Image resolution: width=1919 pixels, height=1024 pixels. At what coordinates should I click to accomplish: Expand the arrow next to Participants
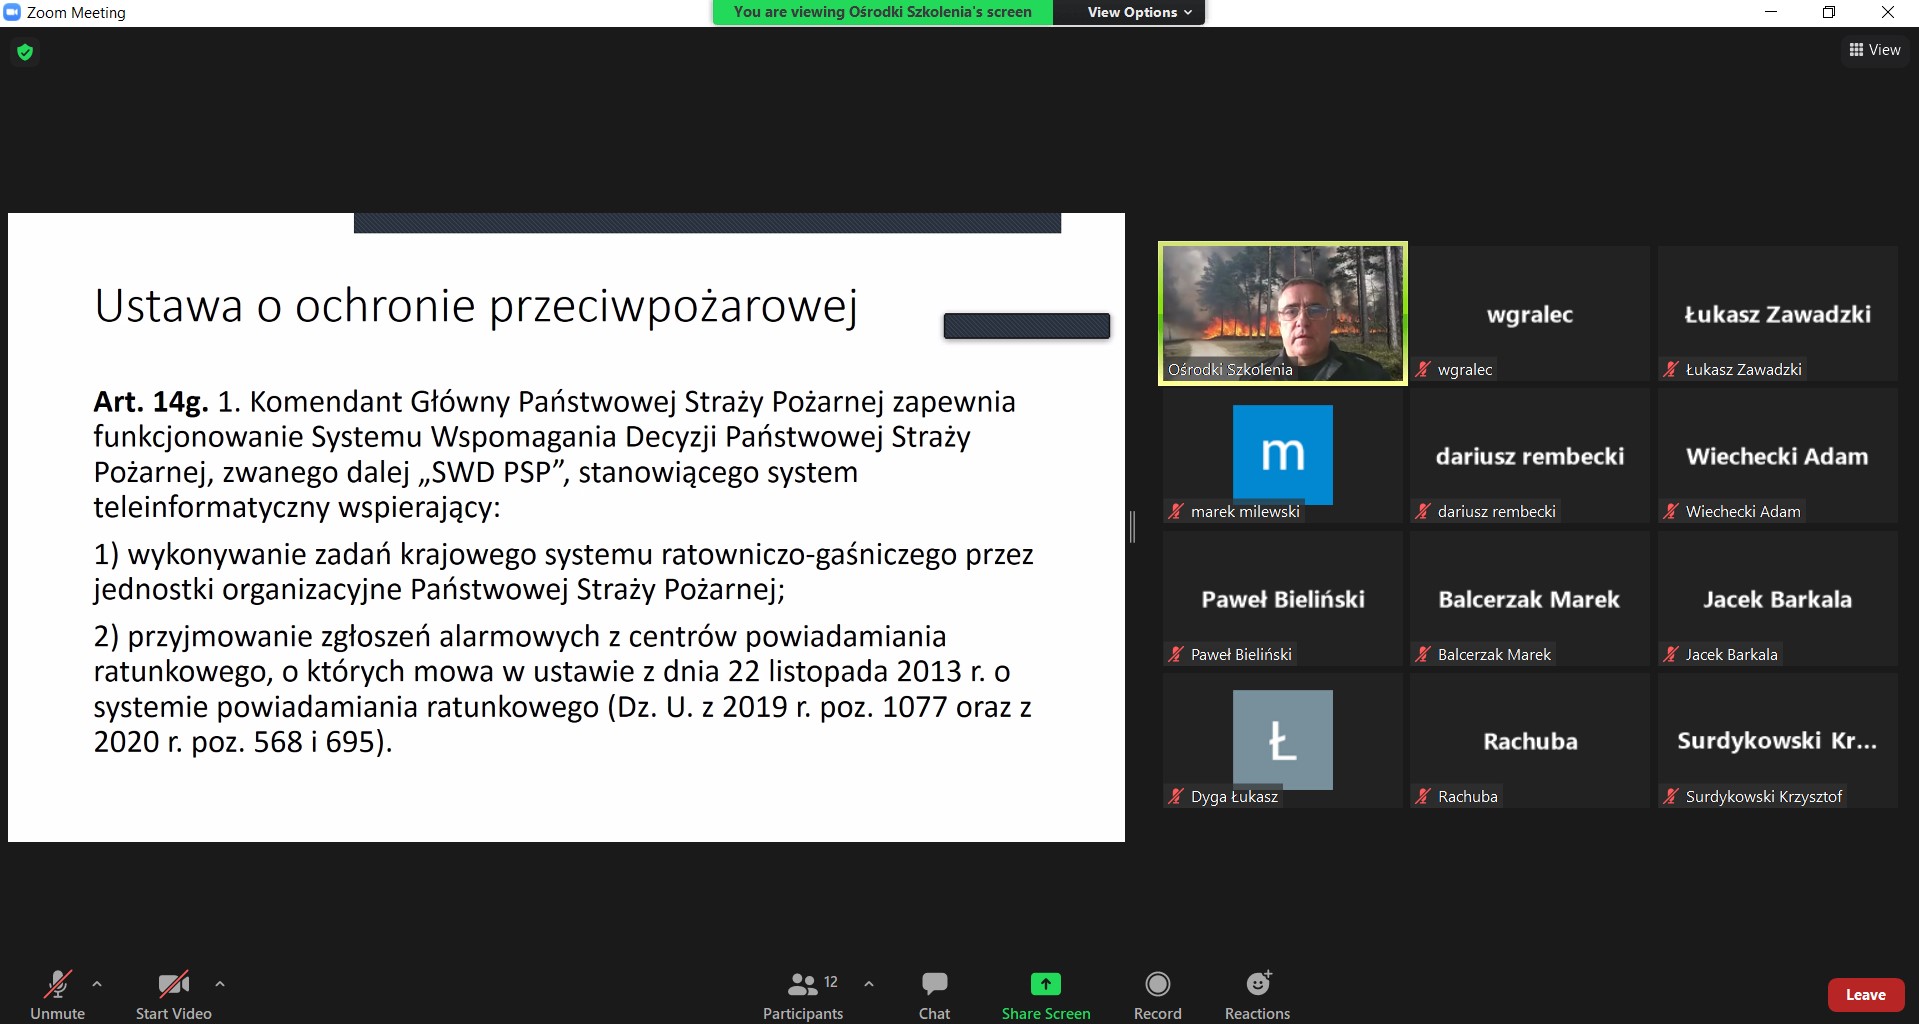[x=869, y=984]
